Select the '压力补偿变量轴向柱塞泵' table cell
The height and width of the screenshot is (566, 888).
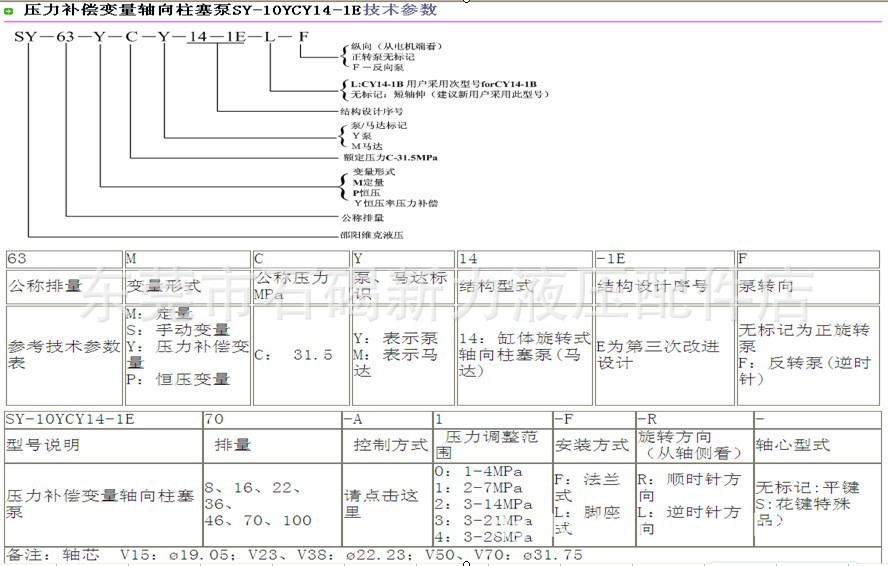(103, 504)
